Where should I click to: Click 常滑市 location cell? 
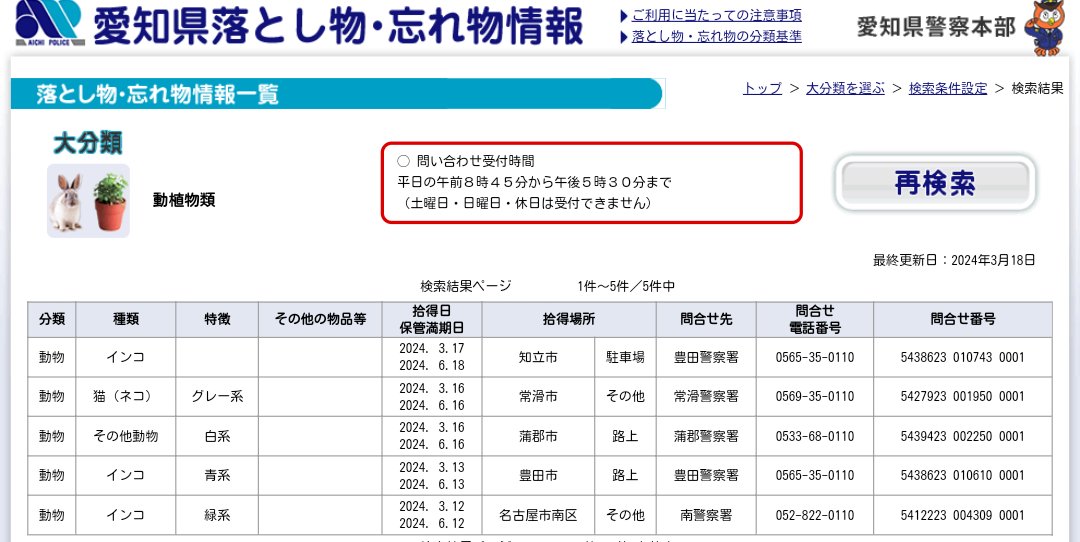(538, 397)
